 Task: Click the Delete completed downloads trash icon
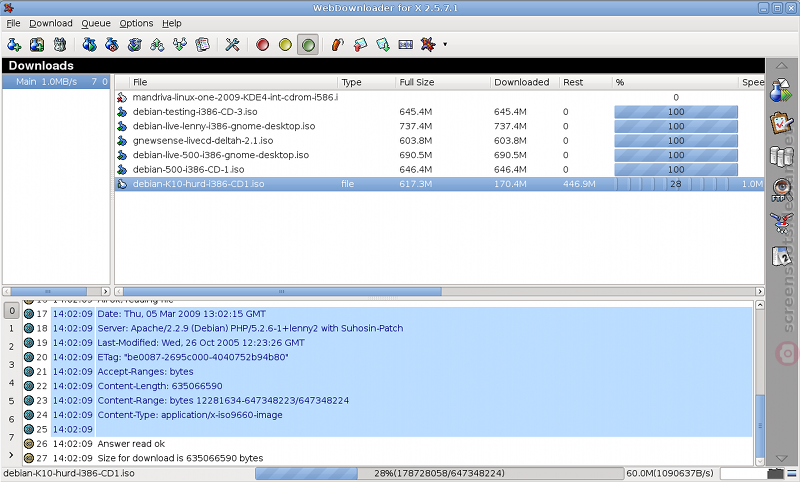point(135,45)
